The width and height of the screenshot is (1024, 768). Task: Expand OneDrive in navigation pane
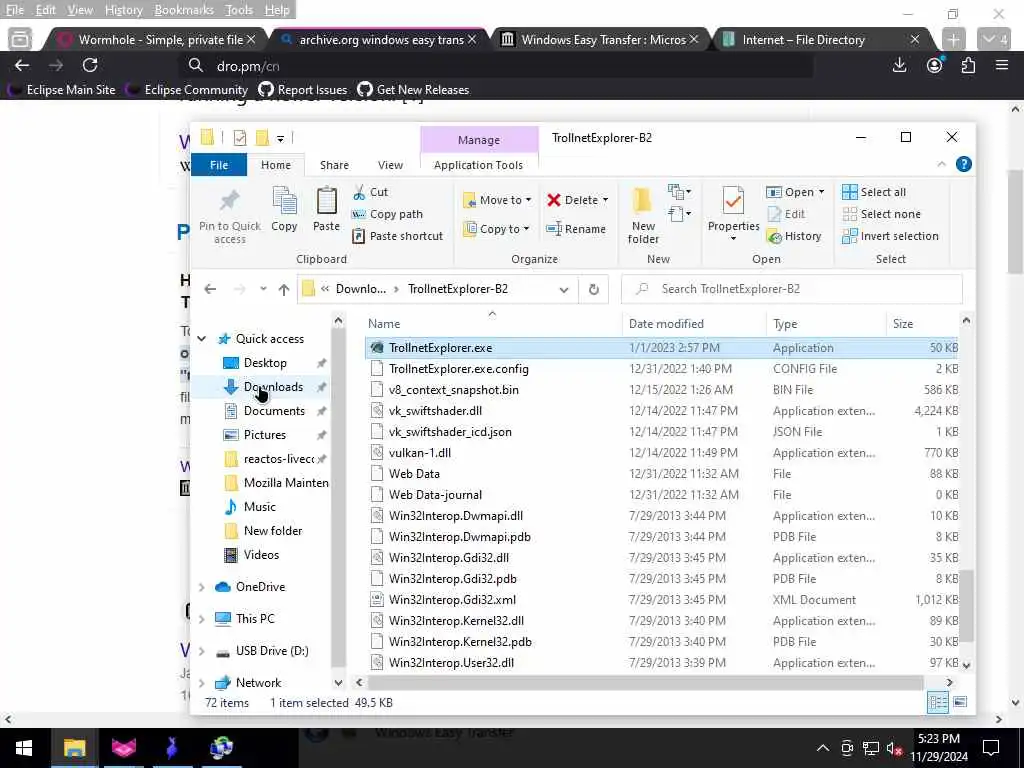click(202, 587)
